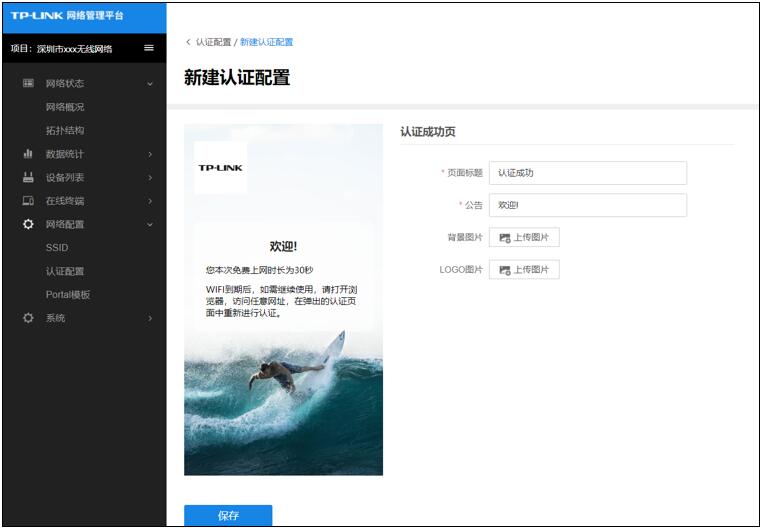Collapse the 网络状态 menu chevron
Screen dimensions: 763x530
click(x=150, y=84)
